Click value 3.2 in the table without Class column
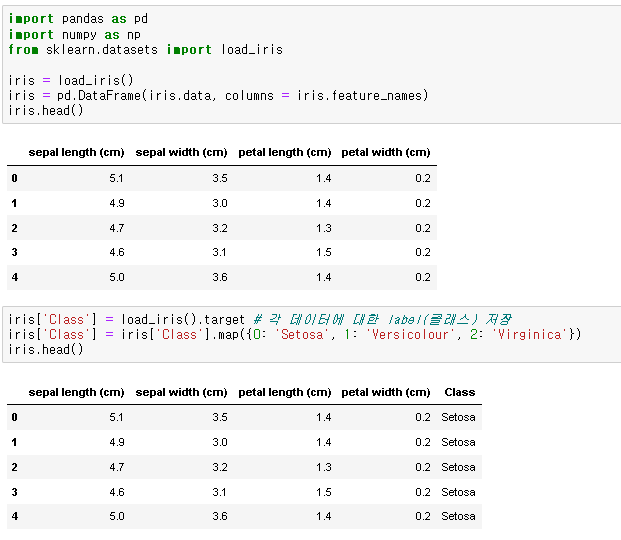Image resolution: width=621 pixels, height=540 pixels. point(220,228)
